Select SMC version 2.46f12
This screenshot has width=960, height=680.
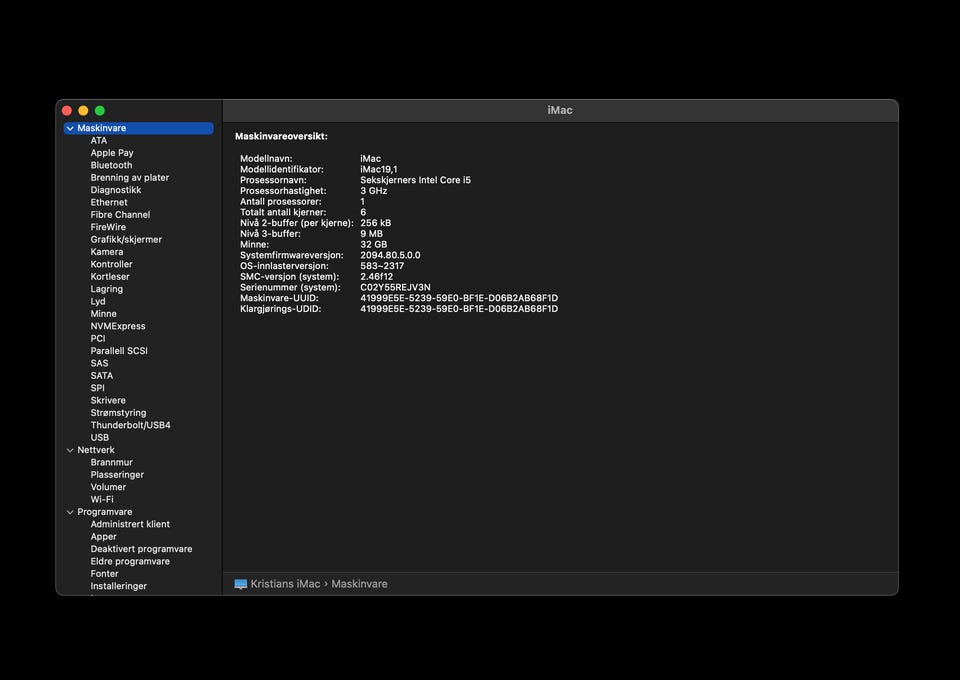[377, 277]
